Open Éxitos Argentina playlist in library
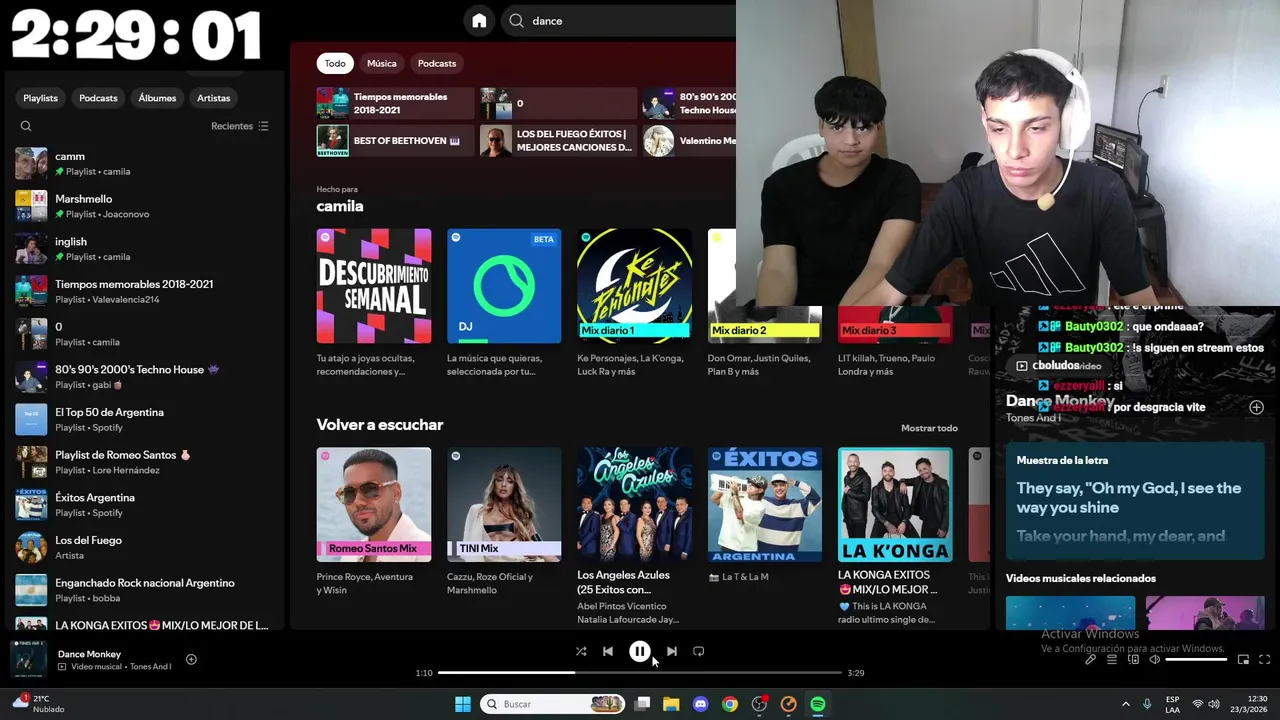 tap(142, 504)
